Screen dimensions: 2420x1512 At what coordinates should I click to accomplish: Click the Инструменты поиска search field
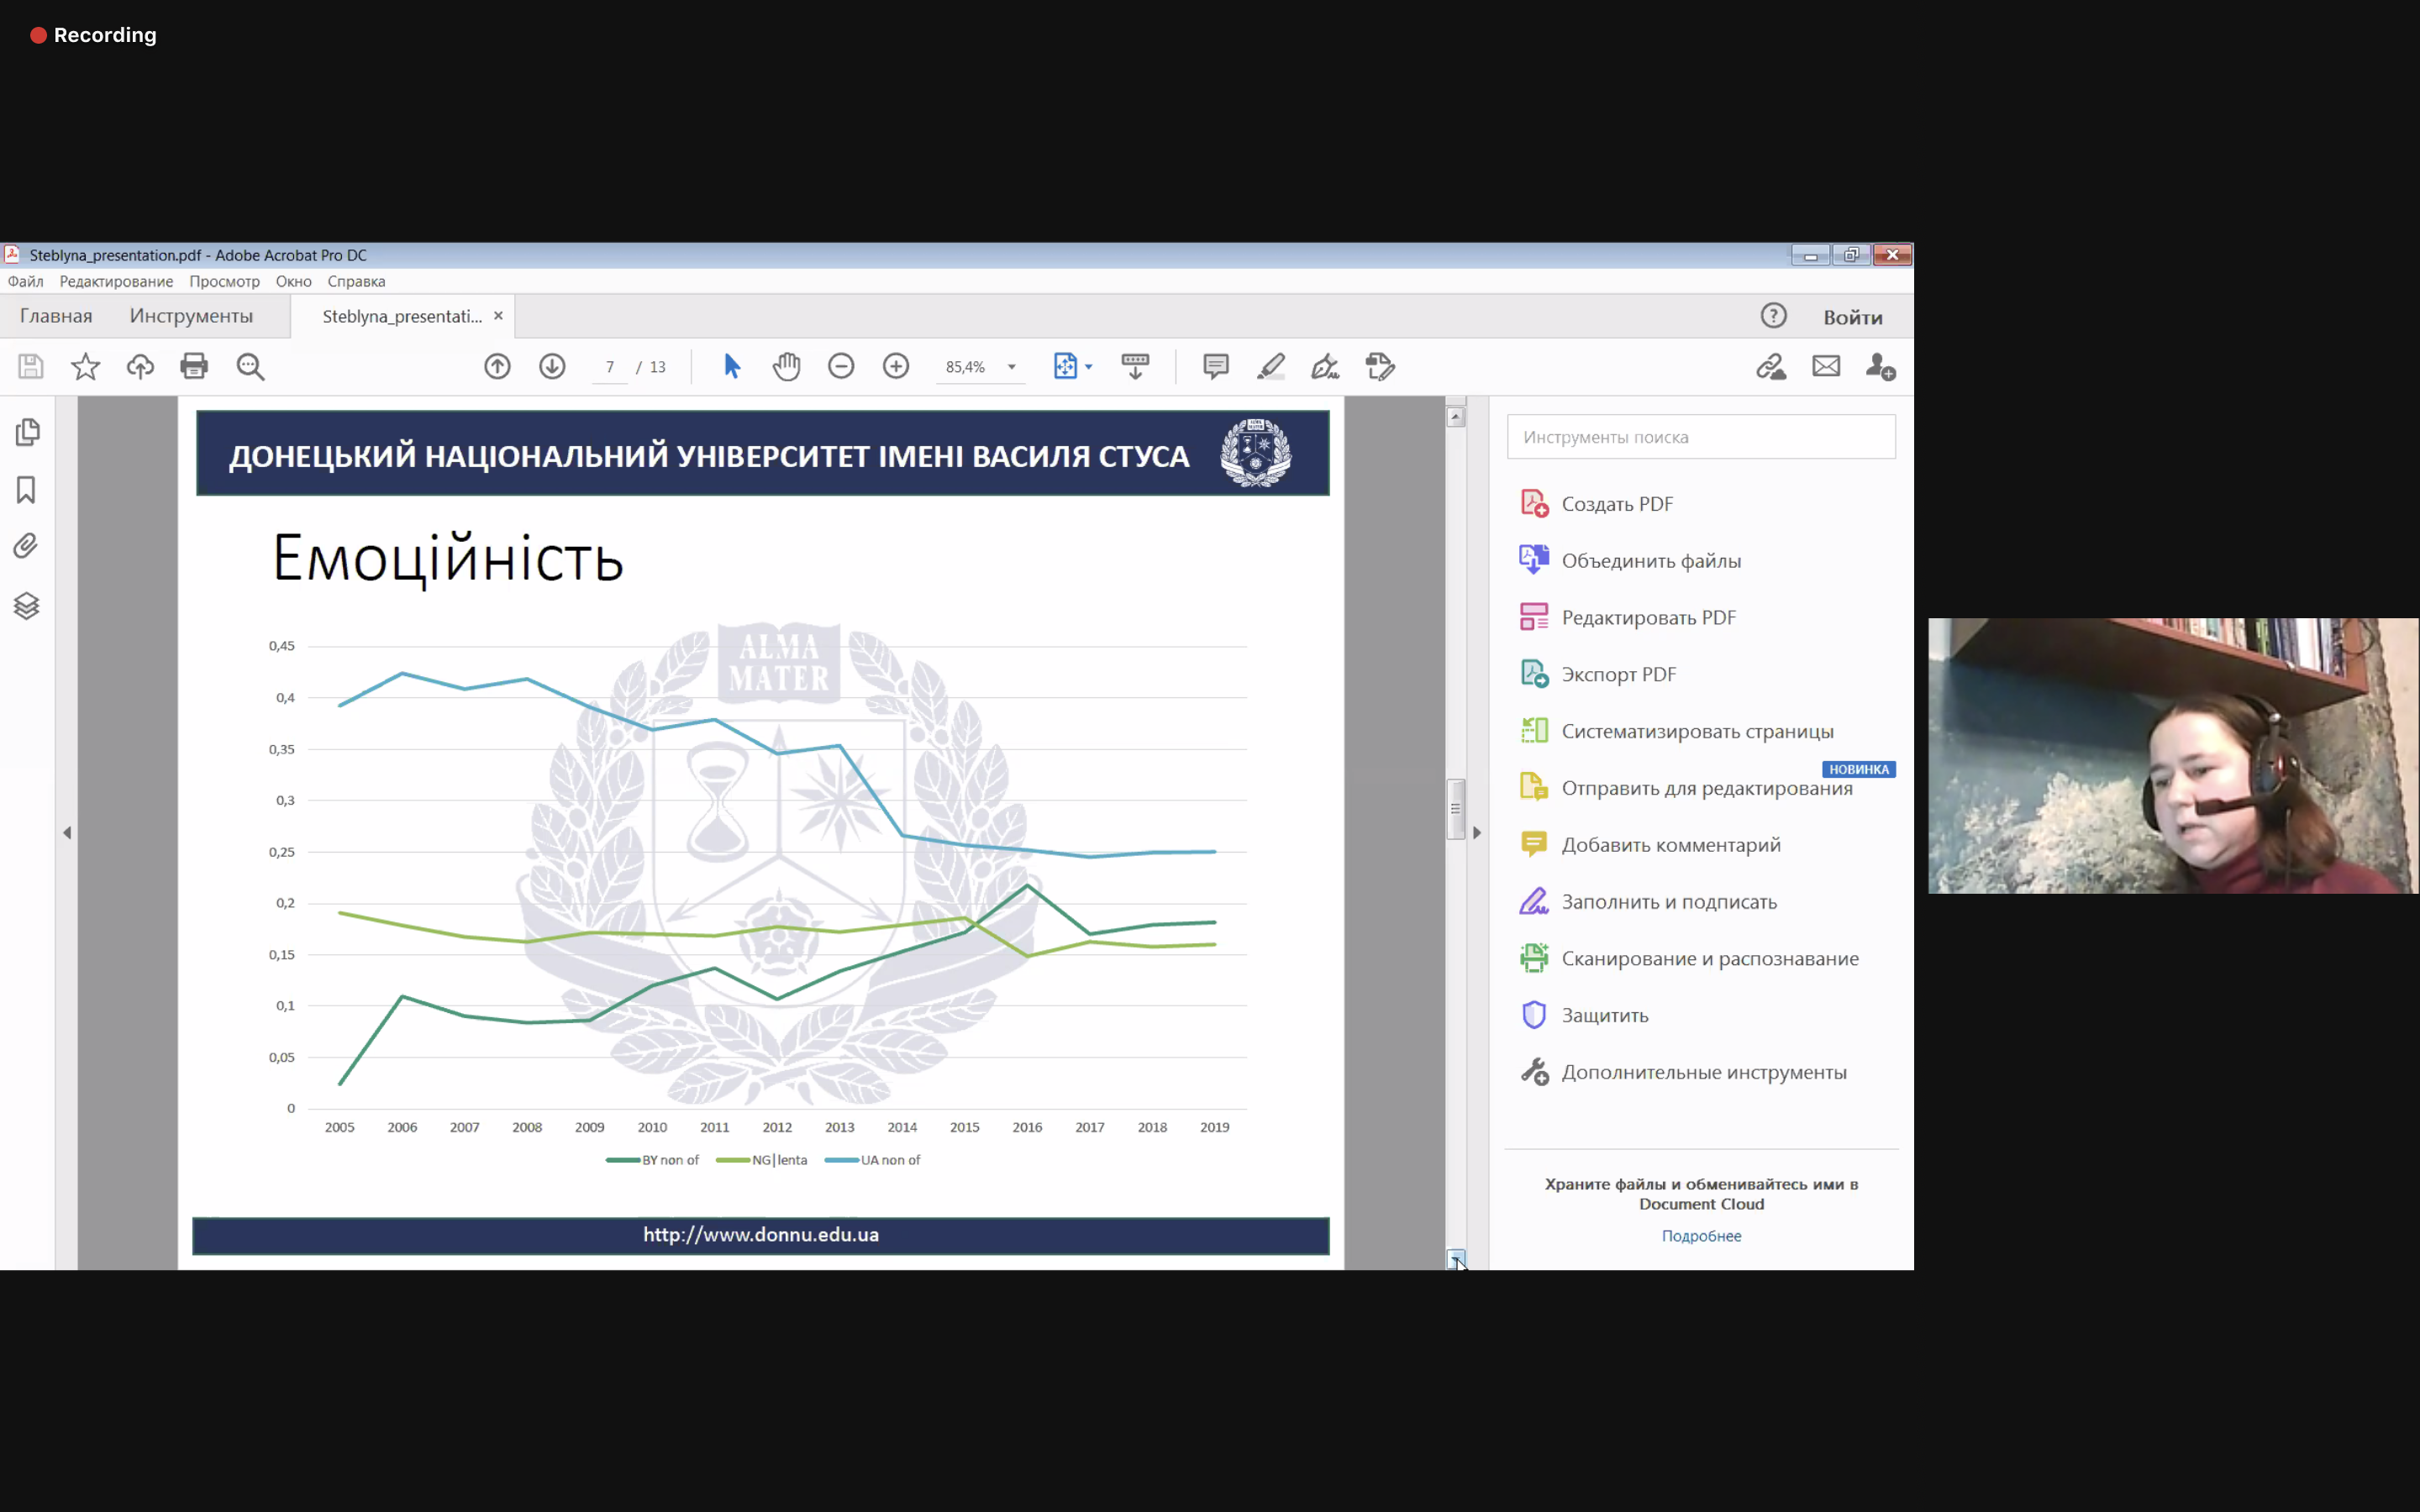tap(1700, 437)
